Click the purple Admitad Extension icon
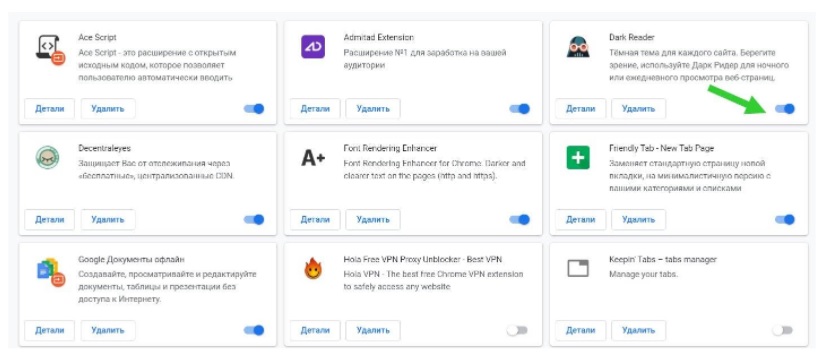822x361 pixels. pos(313,47)
